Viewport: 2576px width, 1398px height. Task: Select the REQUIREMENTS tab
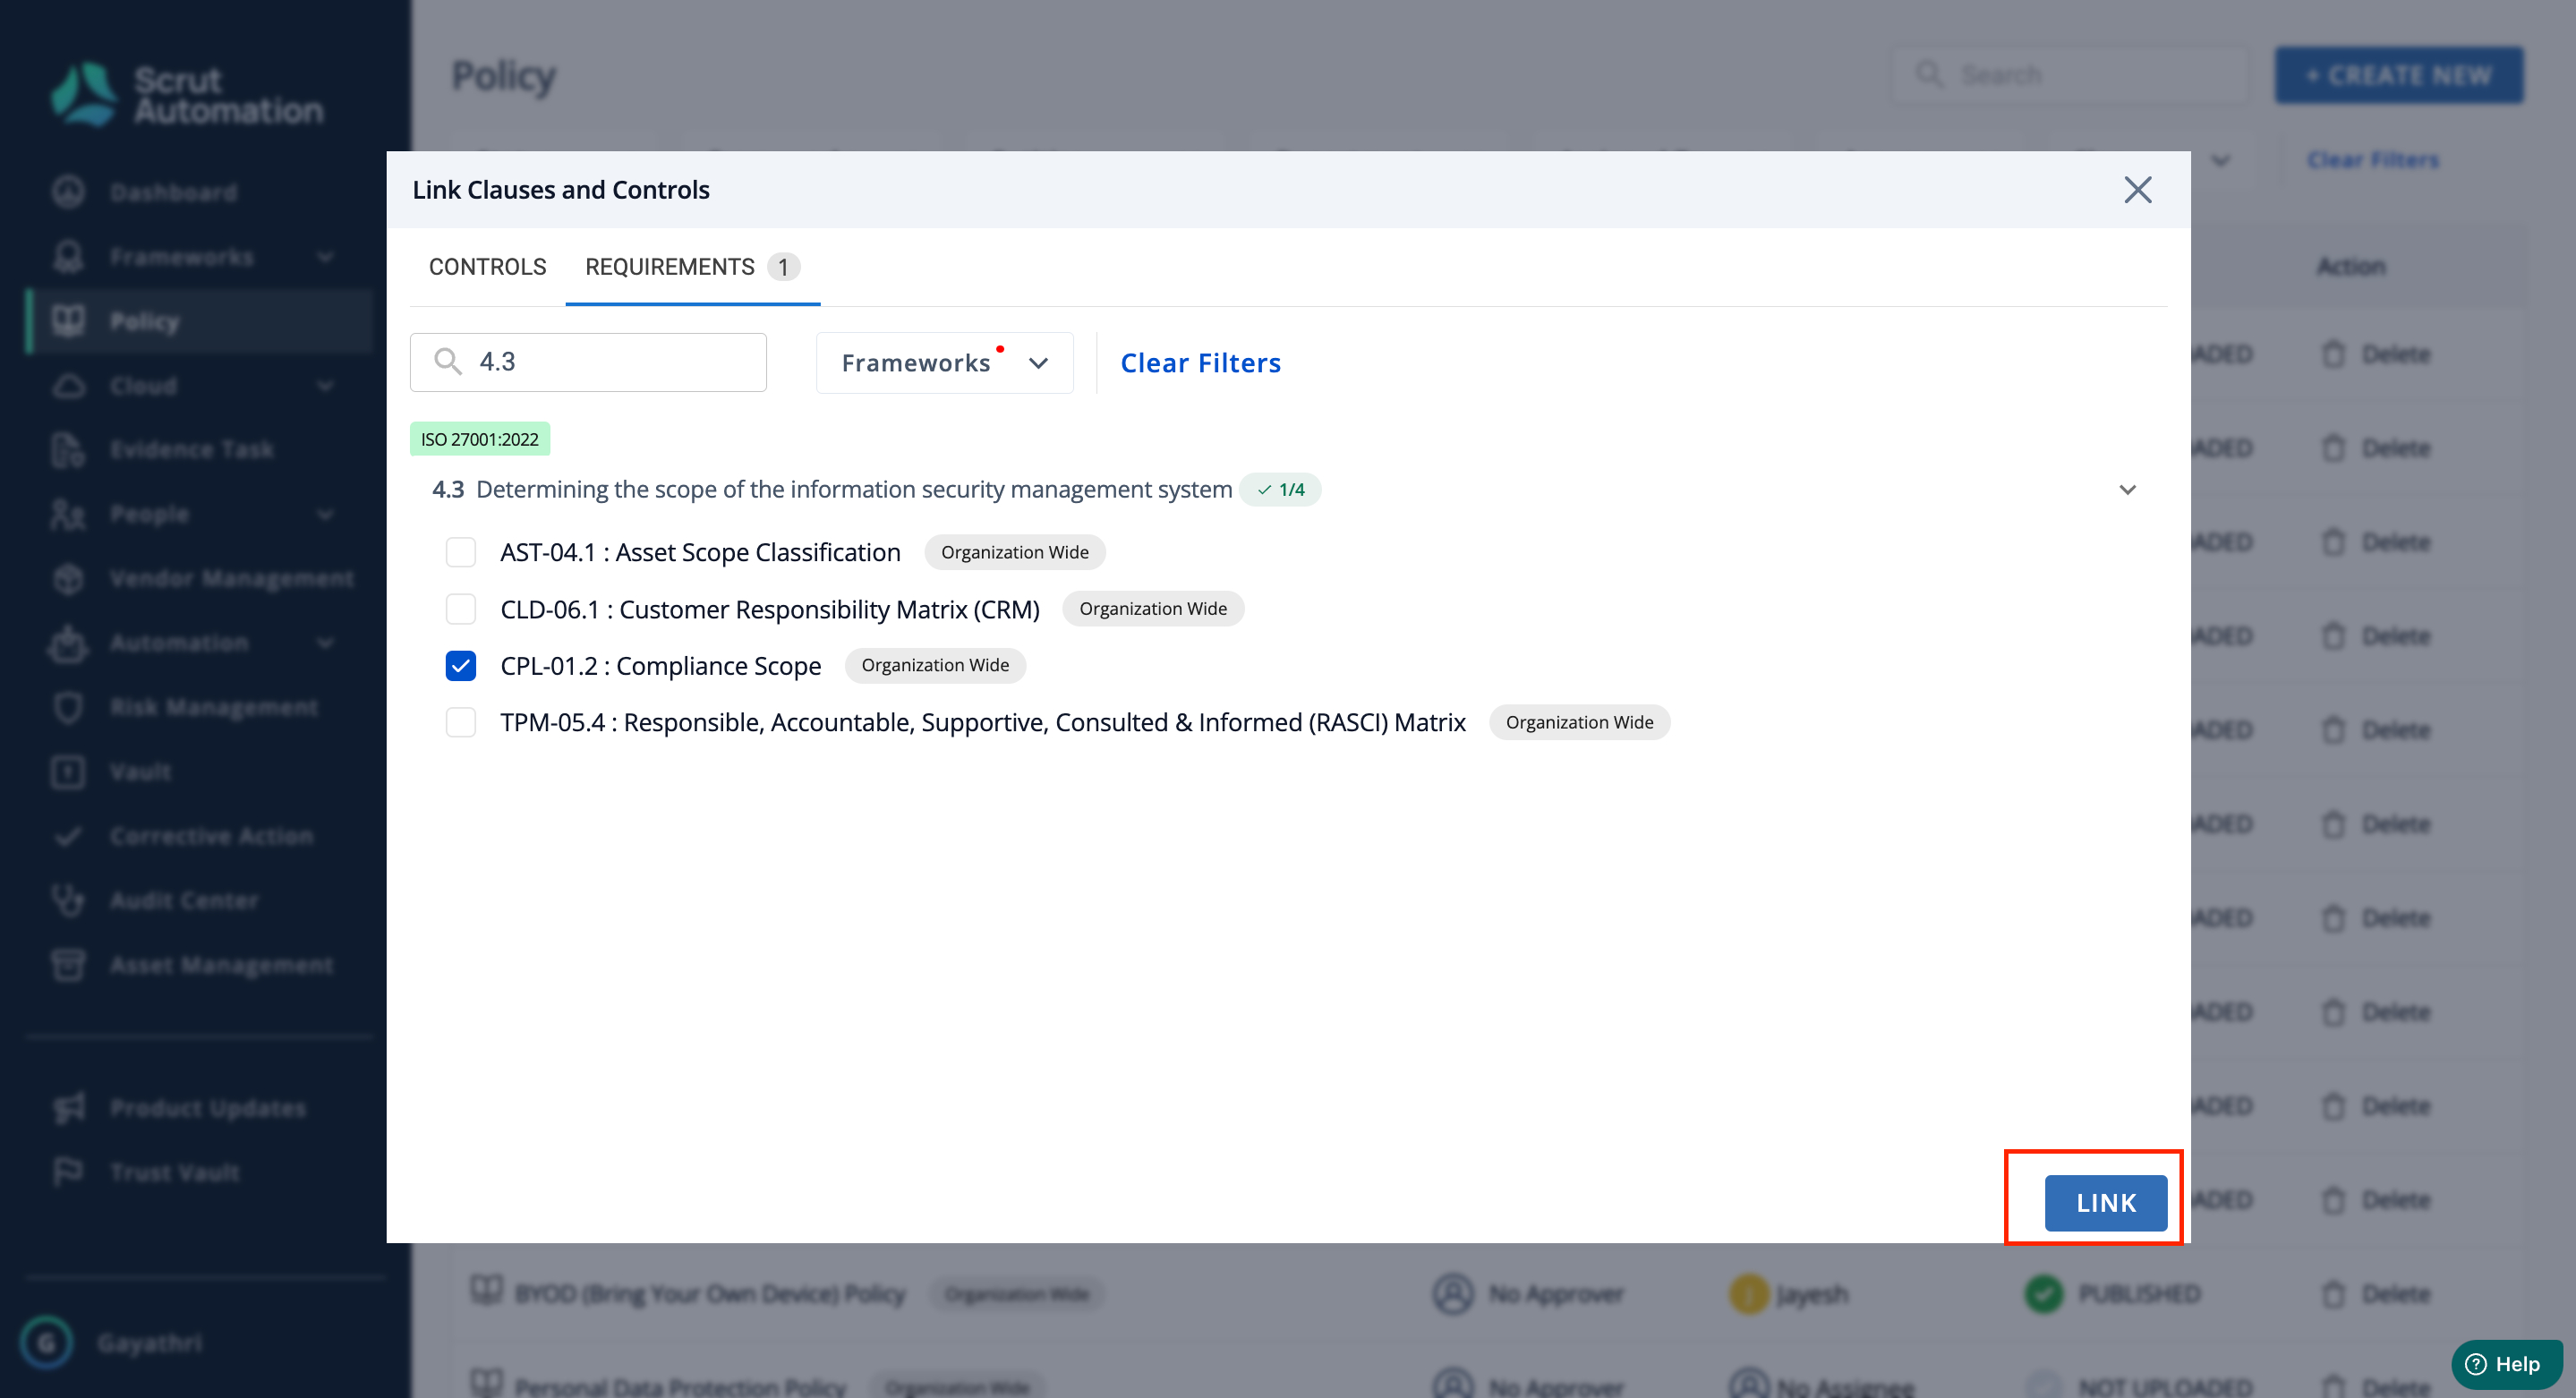point(692,267)
